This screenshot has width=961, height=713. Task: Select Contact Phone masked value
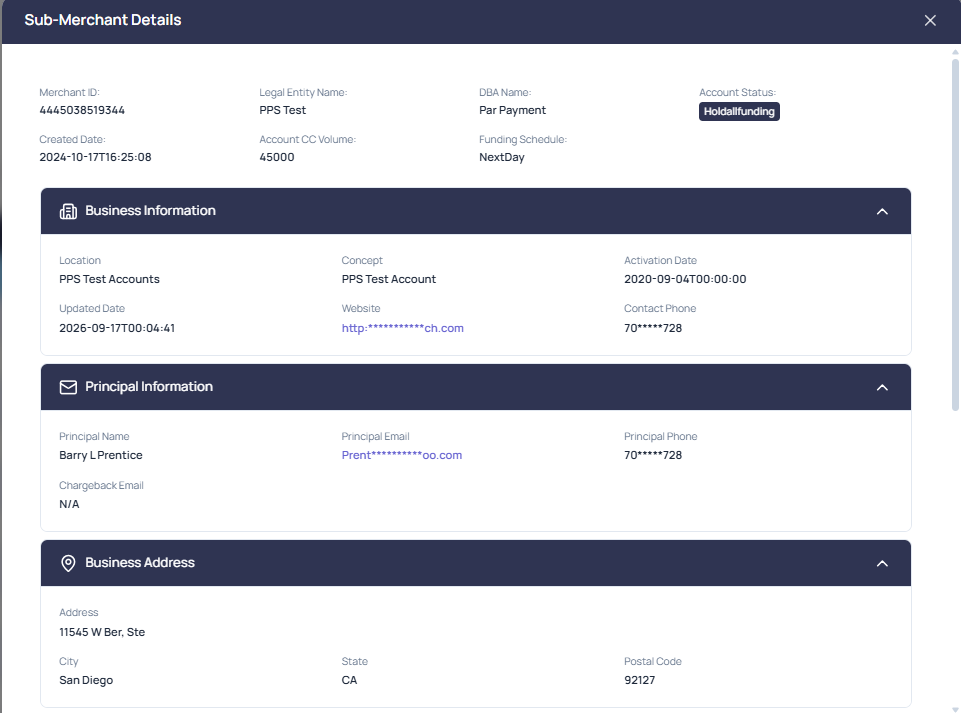click(x=653, y=328)
